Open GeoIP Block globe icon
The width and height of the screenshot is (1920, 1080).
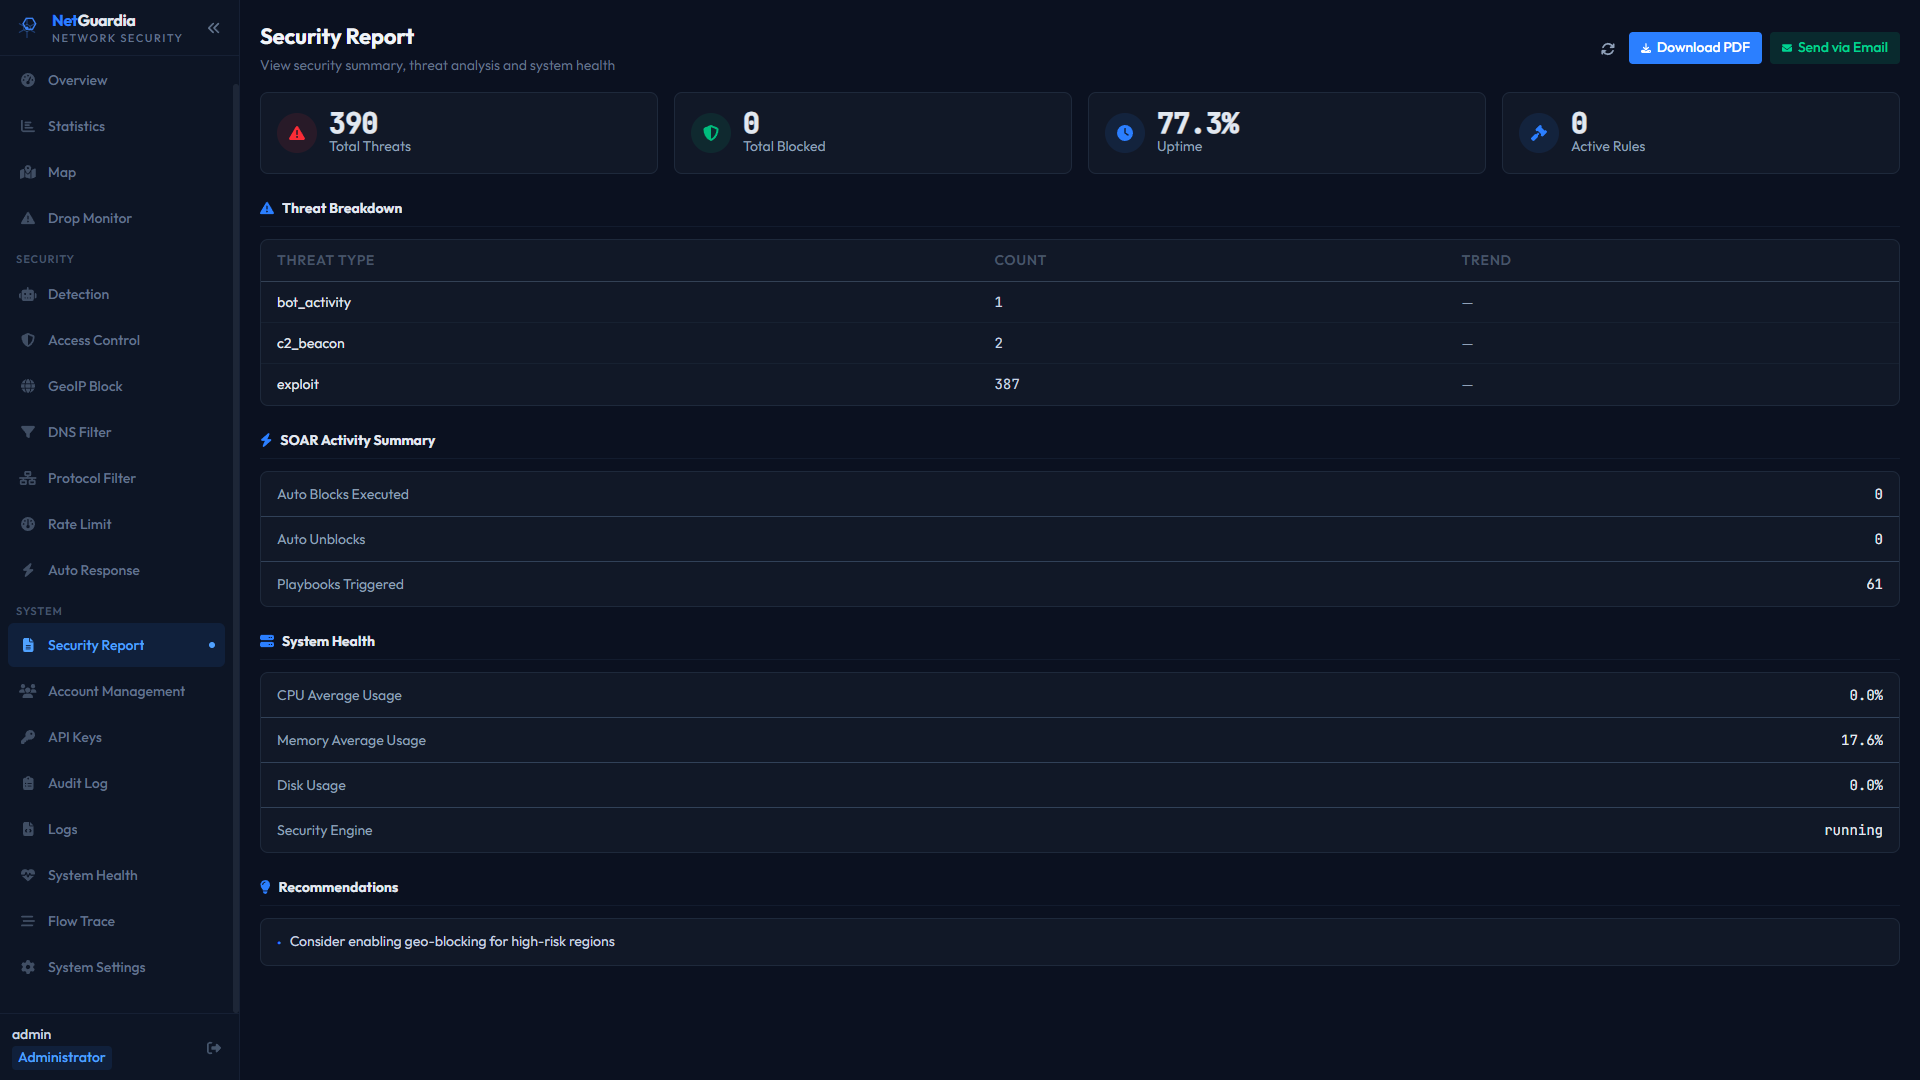click(28, 386)
